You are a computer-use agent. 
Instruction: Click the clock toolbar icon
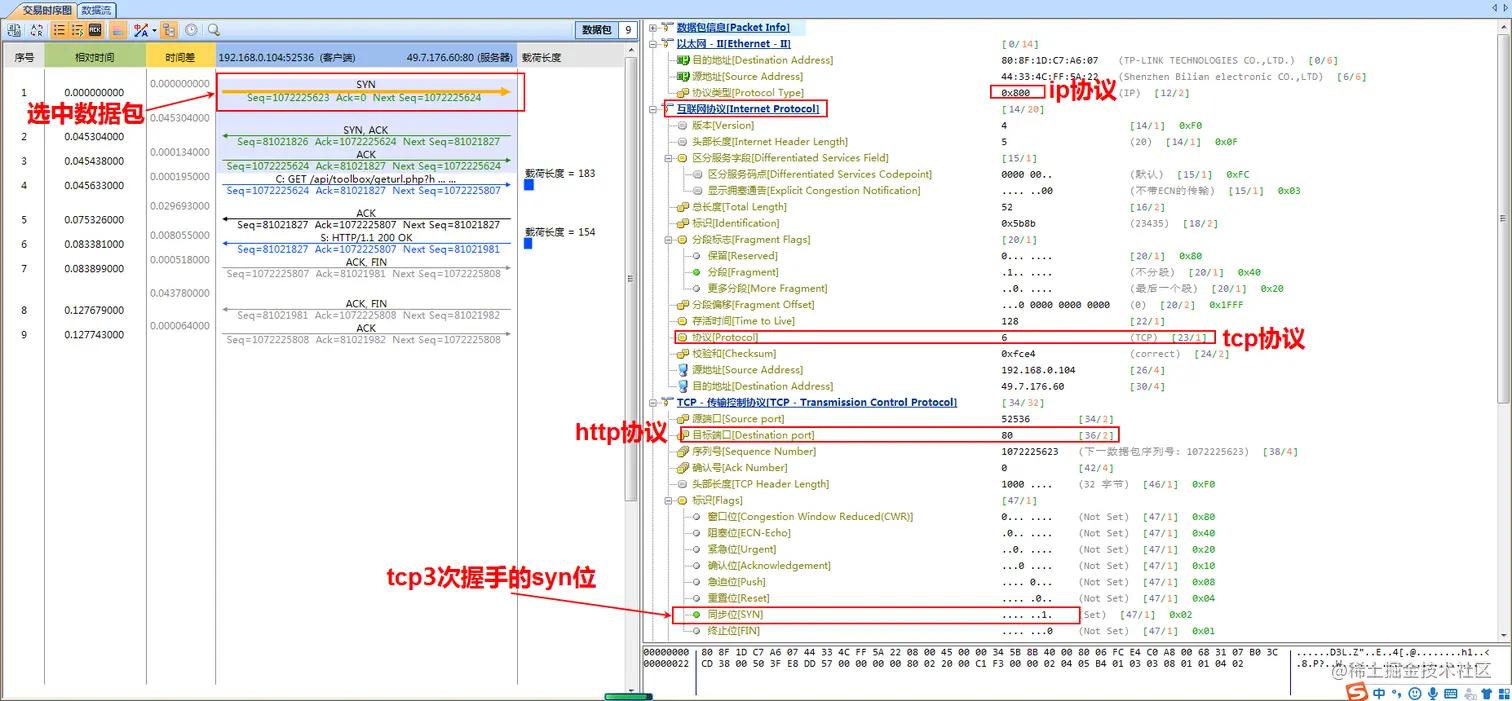pyautogui.click(x=191, y=30)
